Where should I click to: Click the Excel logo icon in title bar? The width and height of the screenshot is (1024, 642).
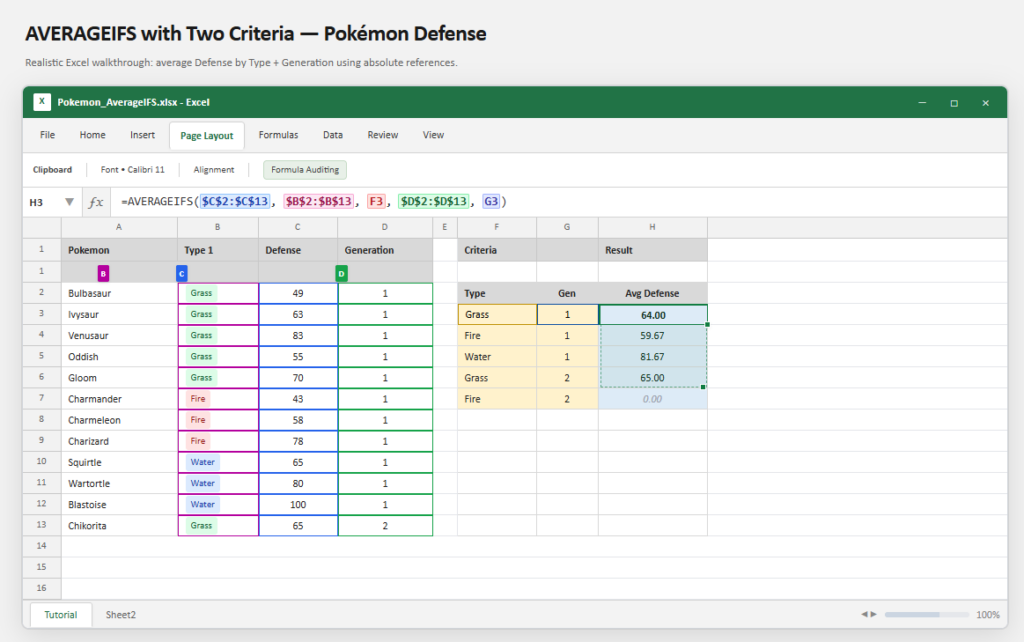pos(42,102)
